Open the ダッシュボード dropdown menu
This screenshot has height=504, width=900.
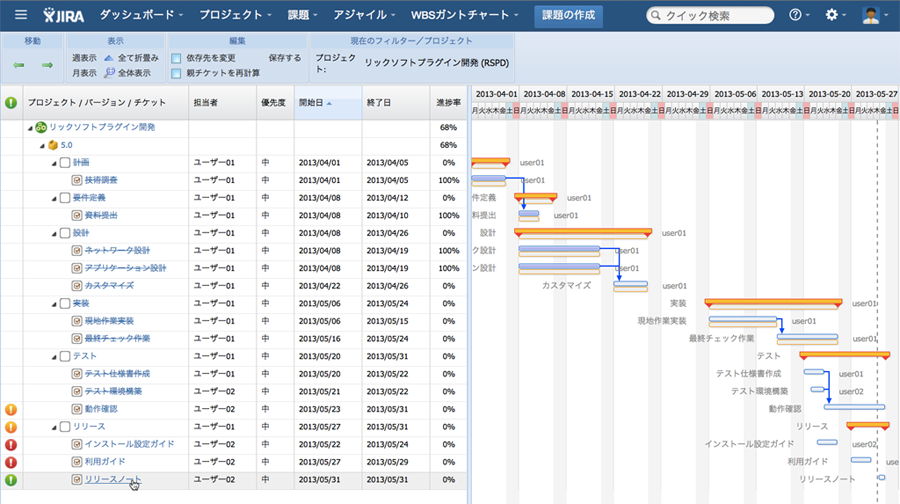[x=141, y=15]
